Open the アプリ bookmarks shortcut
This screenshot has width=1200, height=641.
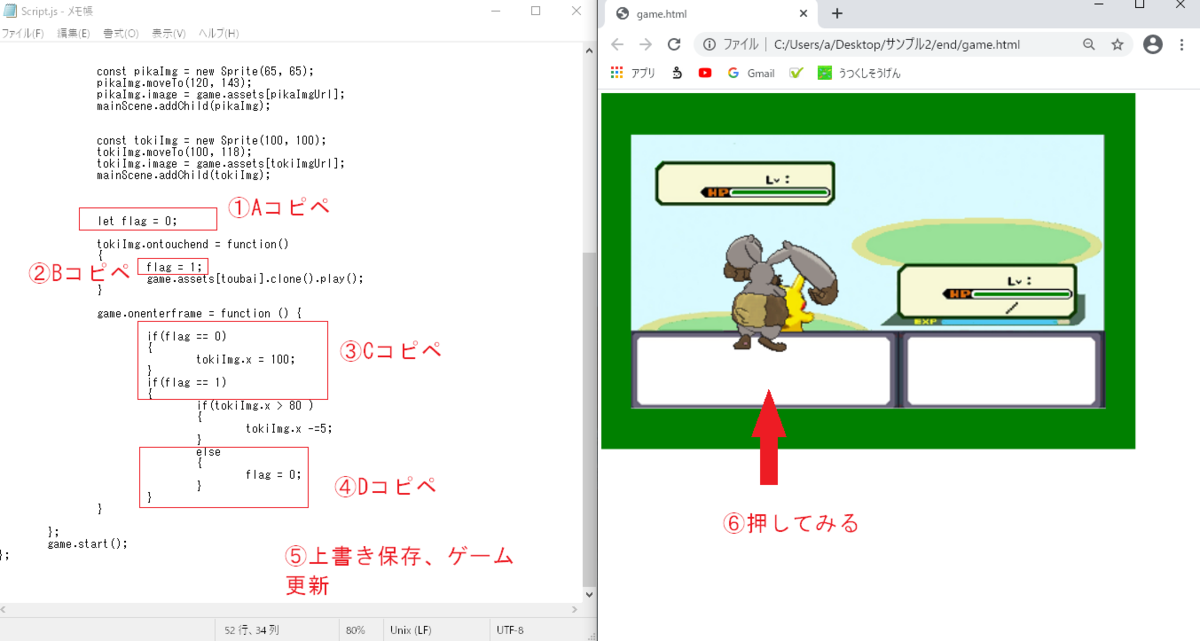point(632,73)
